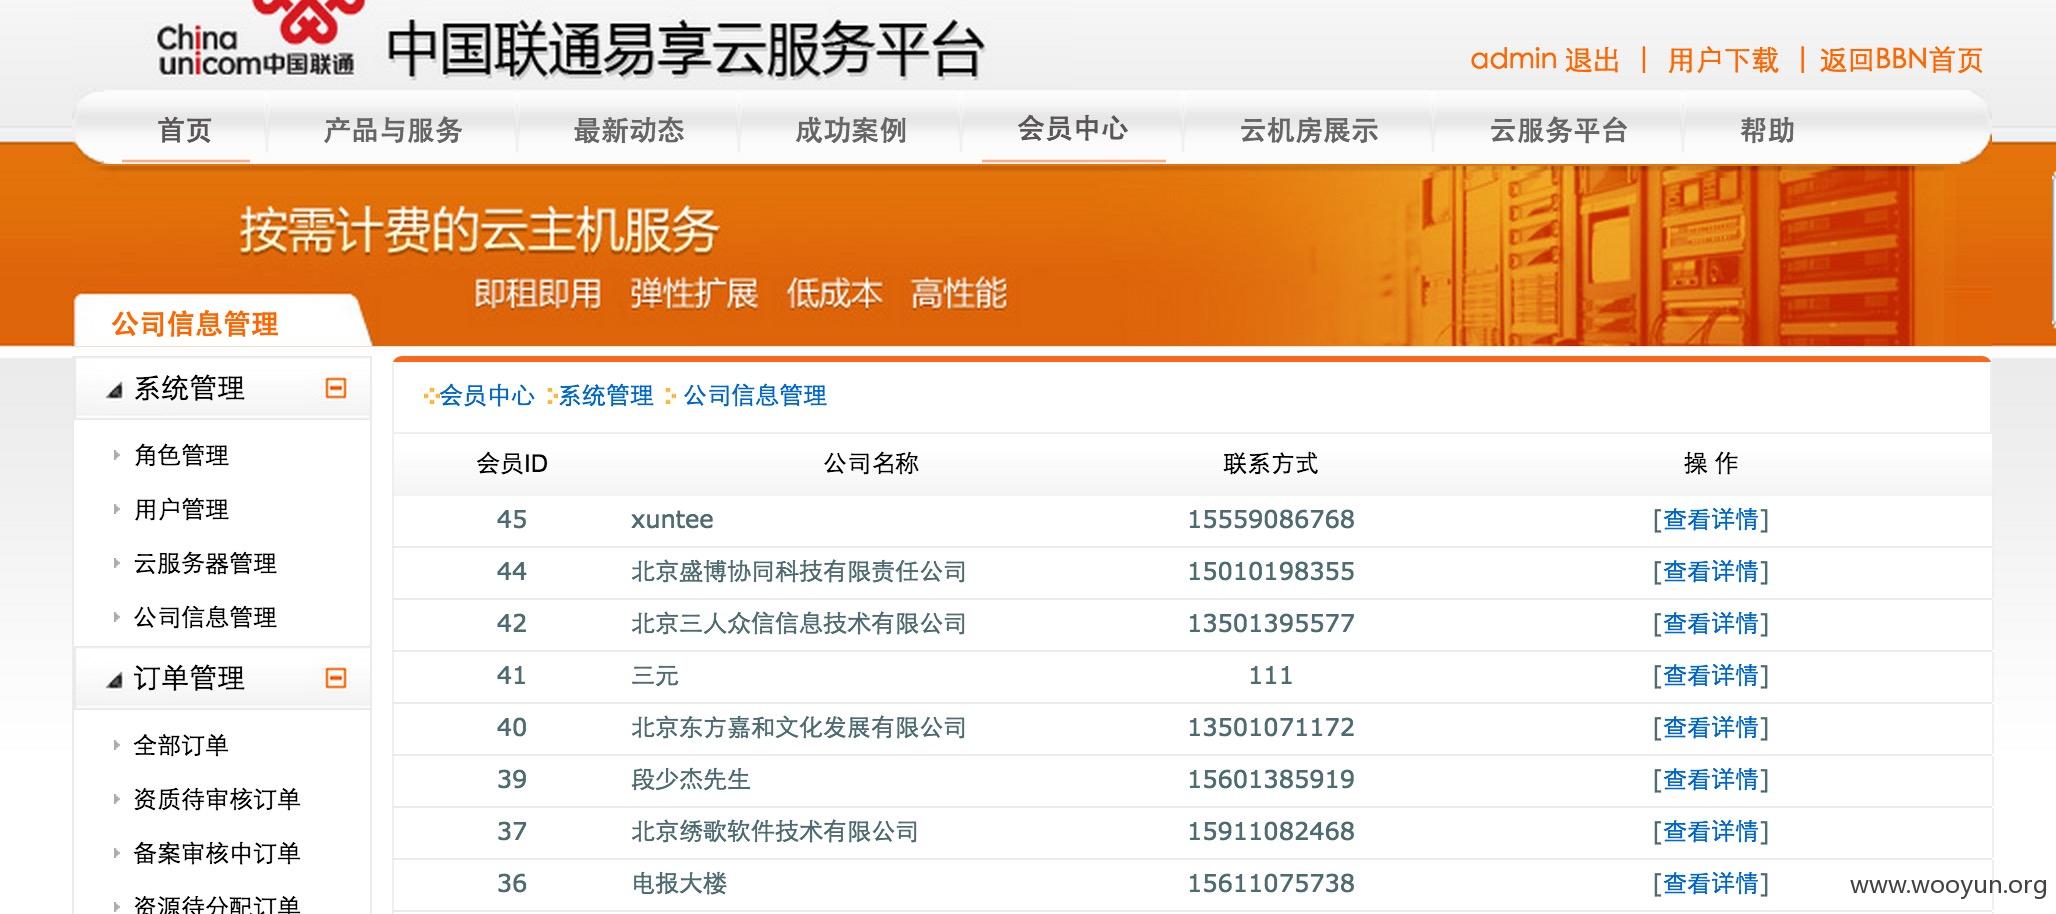Viewport: 2056px width, 914px height.
Task: Open 全部订单 in sidebar
Action: (x=181, y=745)
